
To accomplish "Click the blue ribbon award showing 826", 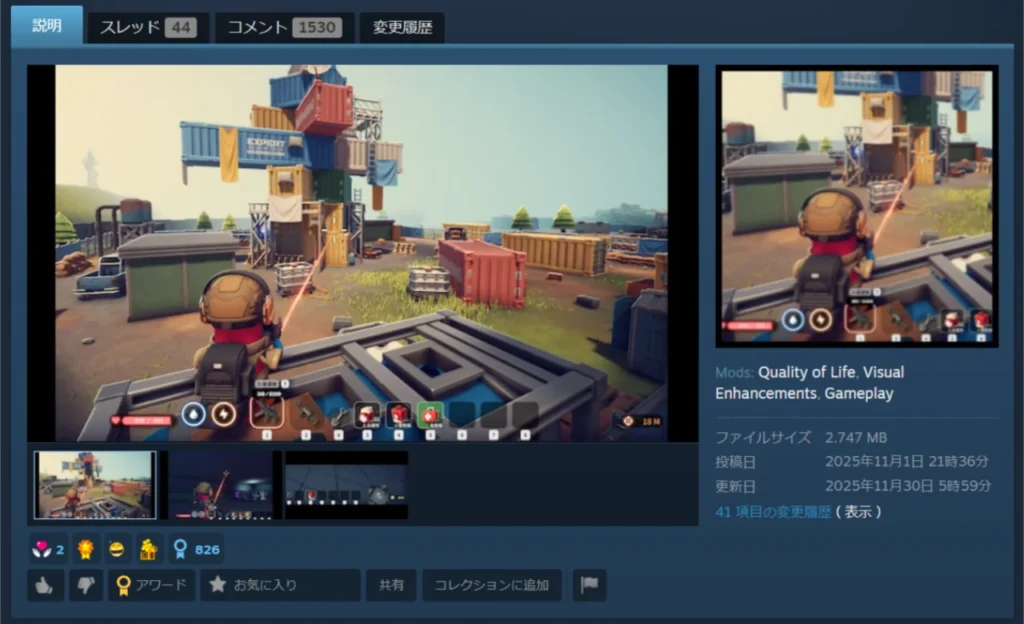I will tap(194, 549).
